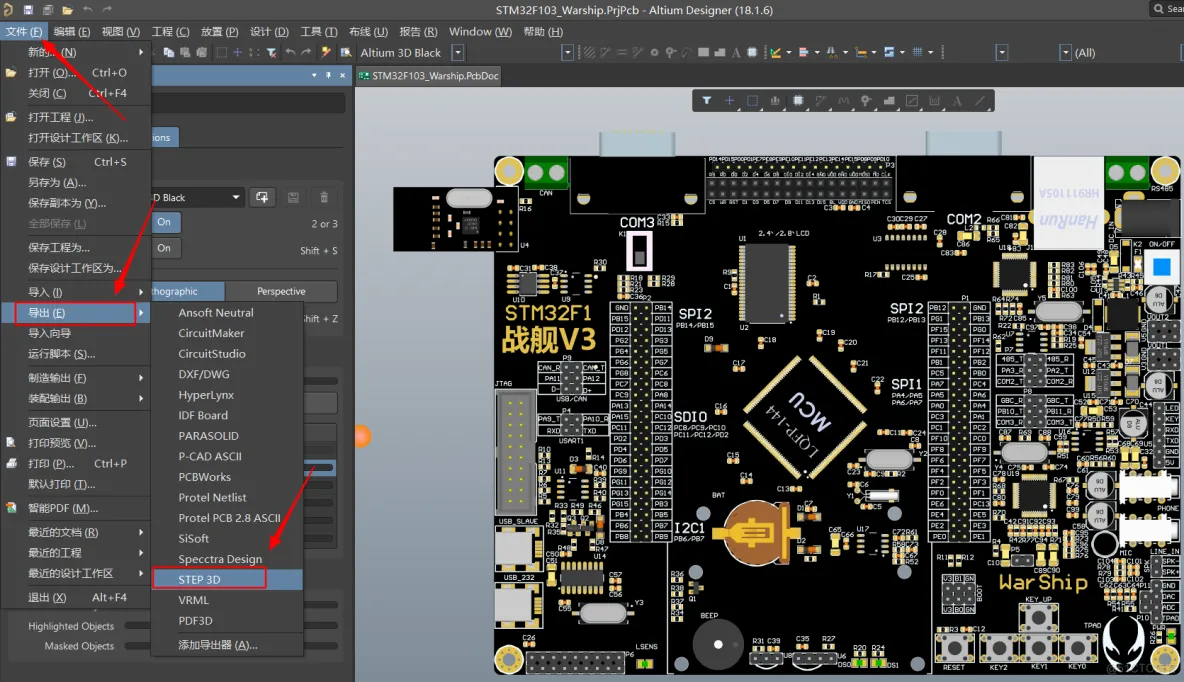The image size is (1184, 682).
Task: Click the filter icon in the floating PCB toolbar
Action: pos(706,101)
